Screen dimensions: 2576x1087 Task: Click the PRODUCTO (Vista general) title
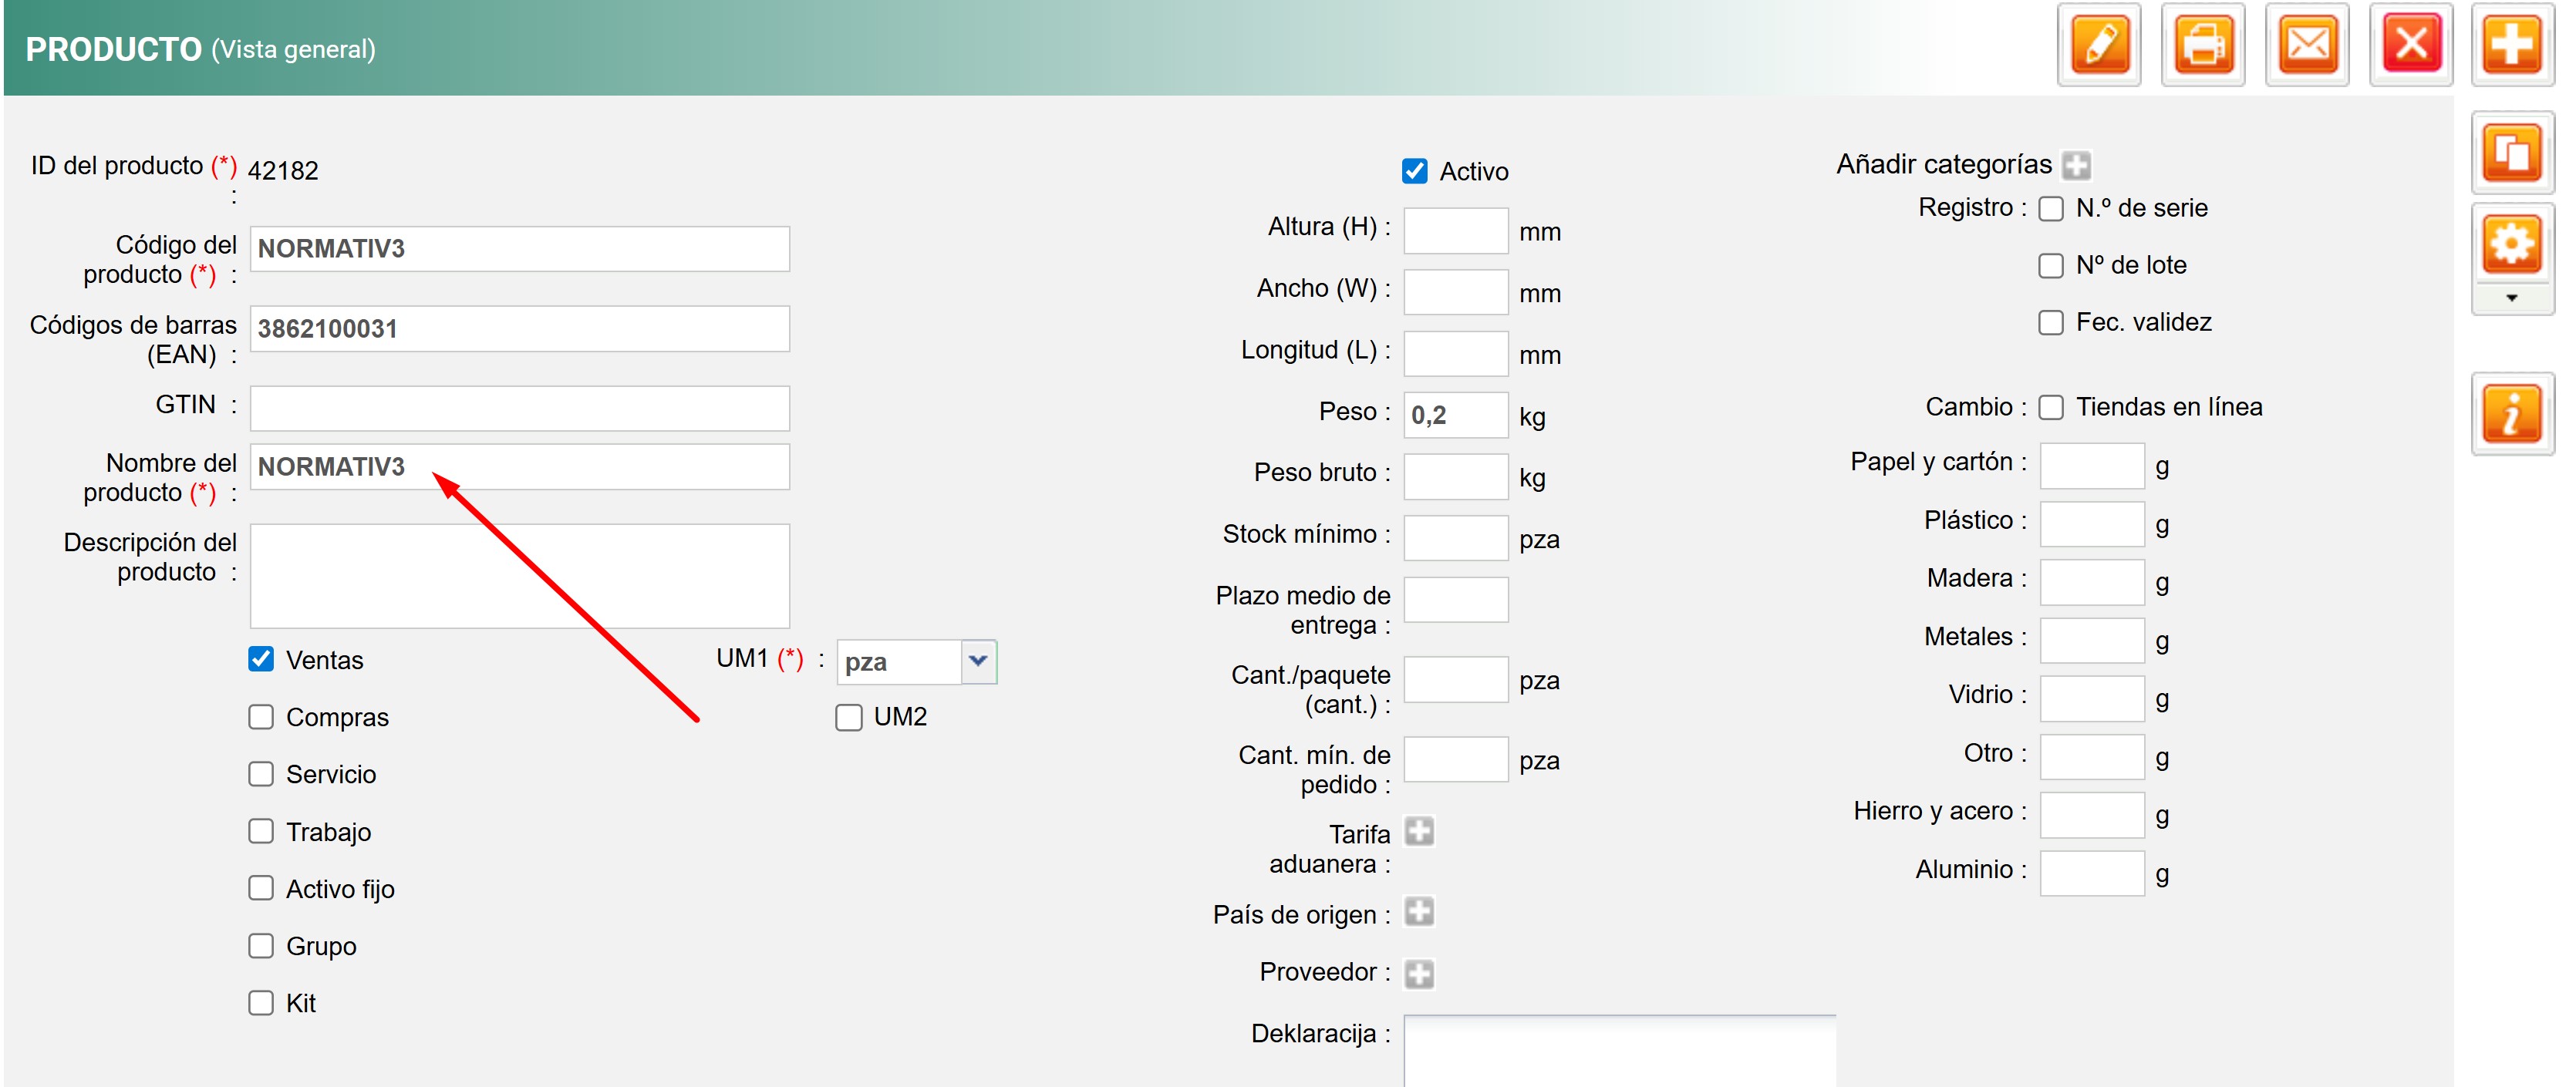[x=201, y=49]
